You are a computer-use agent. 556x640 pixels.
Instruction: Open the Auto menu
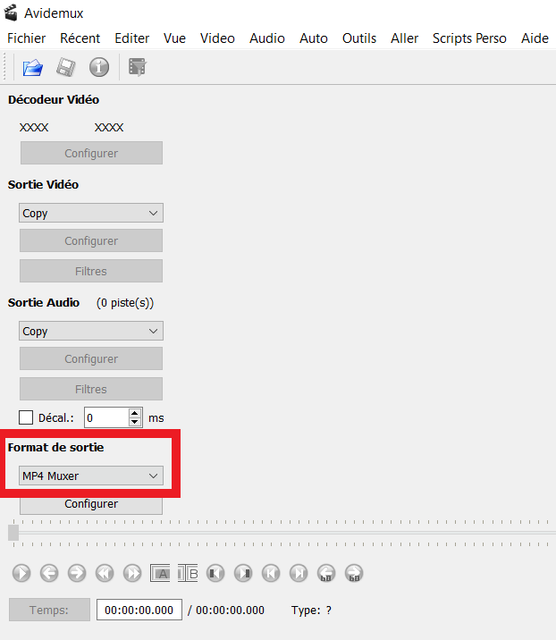314,38
